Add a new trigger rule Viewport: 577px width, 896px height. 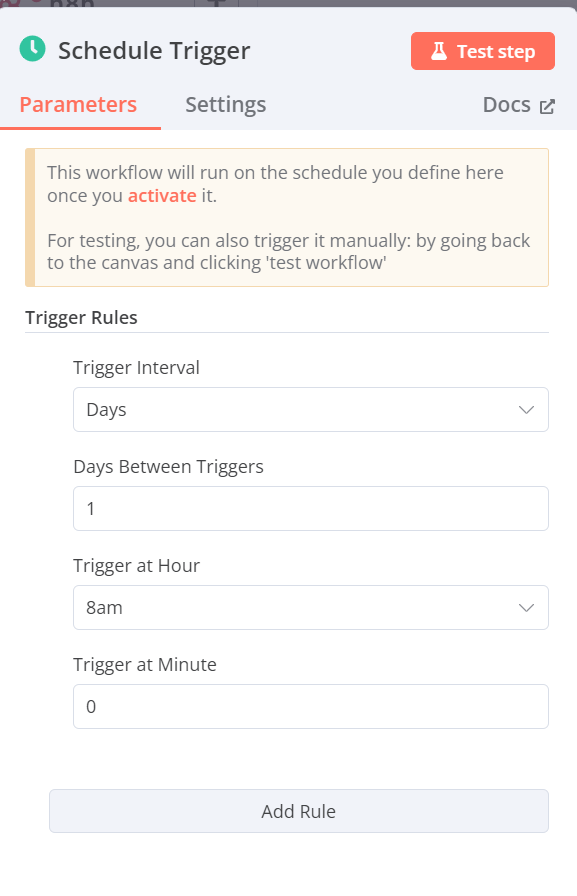click(299, 811)
